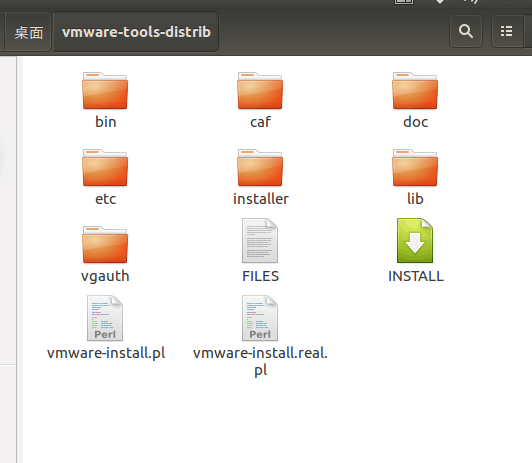Viewport: 532px width, 463px height.
Task: Click the 'installer' folder name label
Action: (261, 199)
